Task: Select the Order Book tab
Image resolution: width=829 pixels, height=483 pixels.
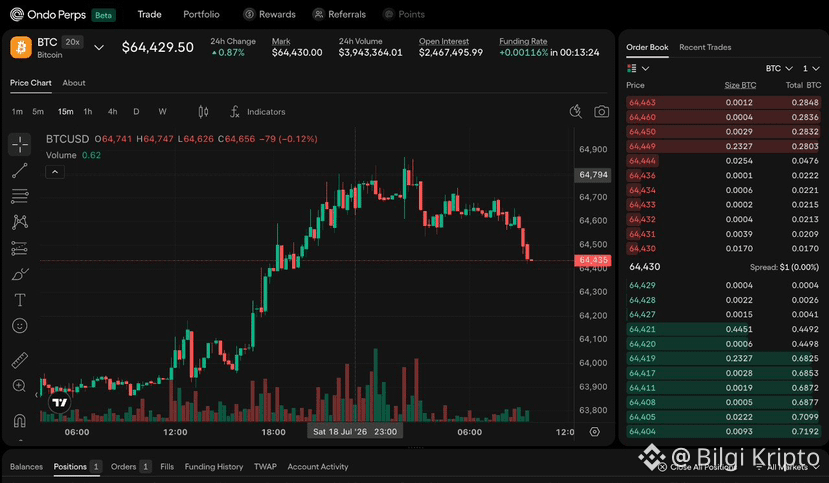Action: point(647,47)
